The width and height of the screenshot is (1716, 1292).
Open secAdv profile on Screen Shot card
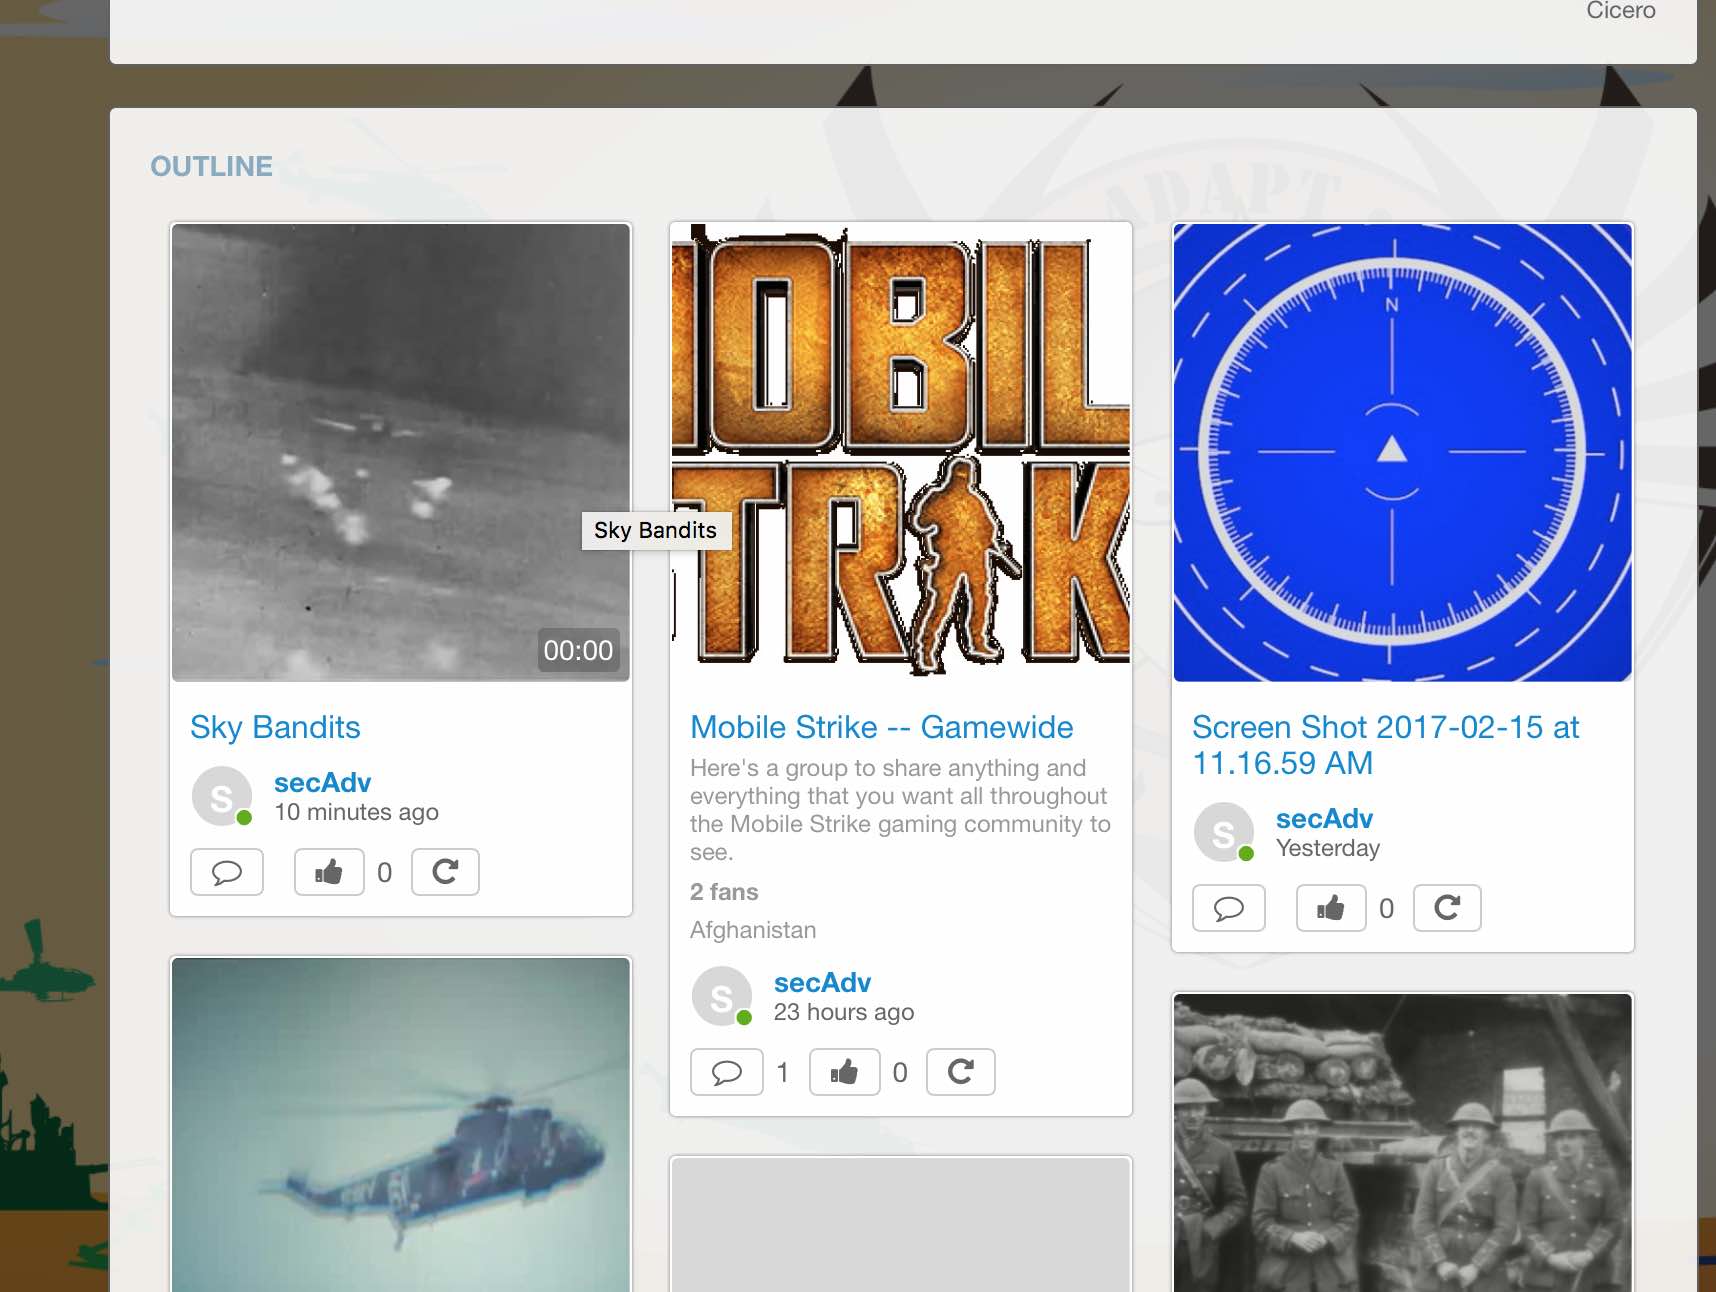(1324, 819)
